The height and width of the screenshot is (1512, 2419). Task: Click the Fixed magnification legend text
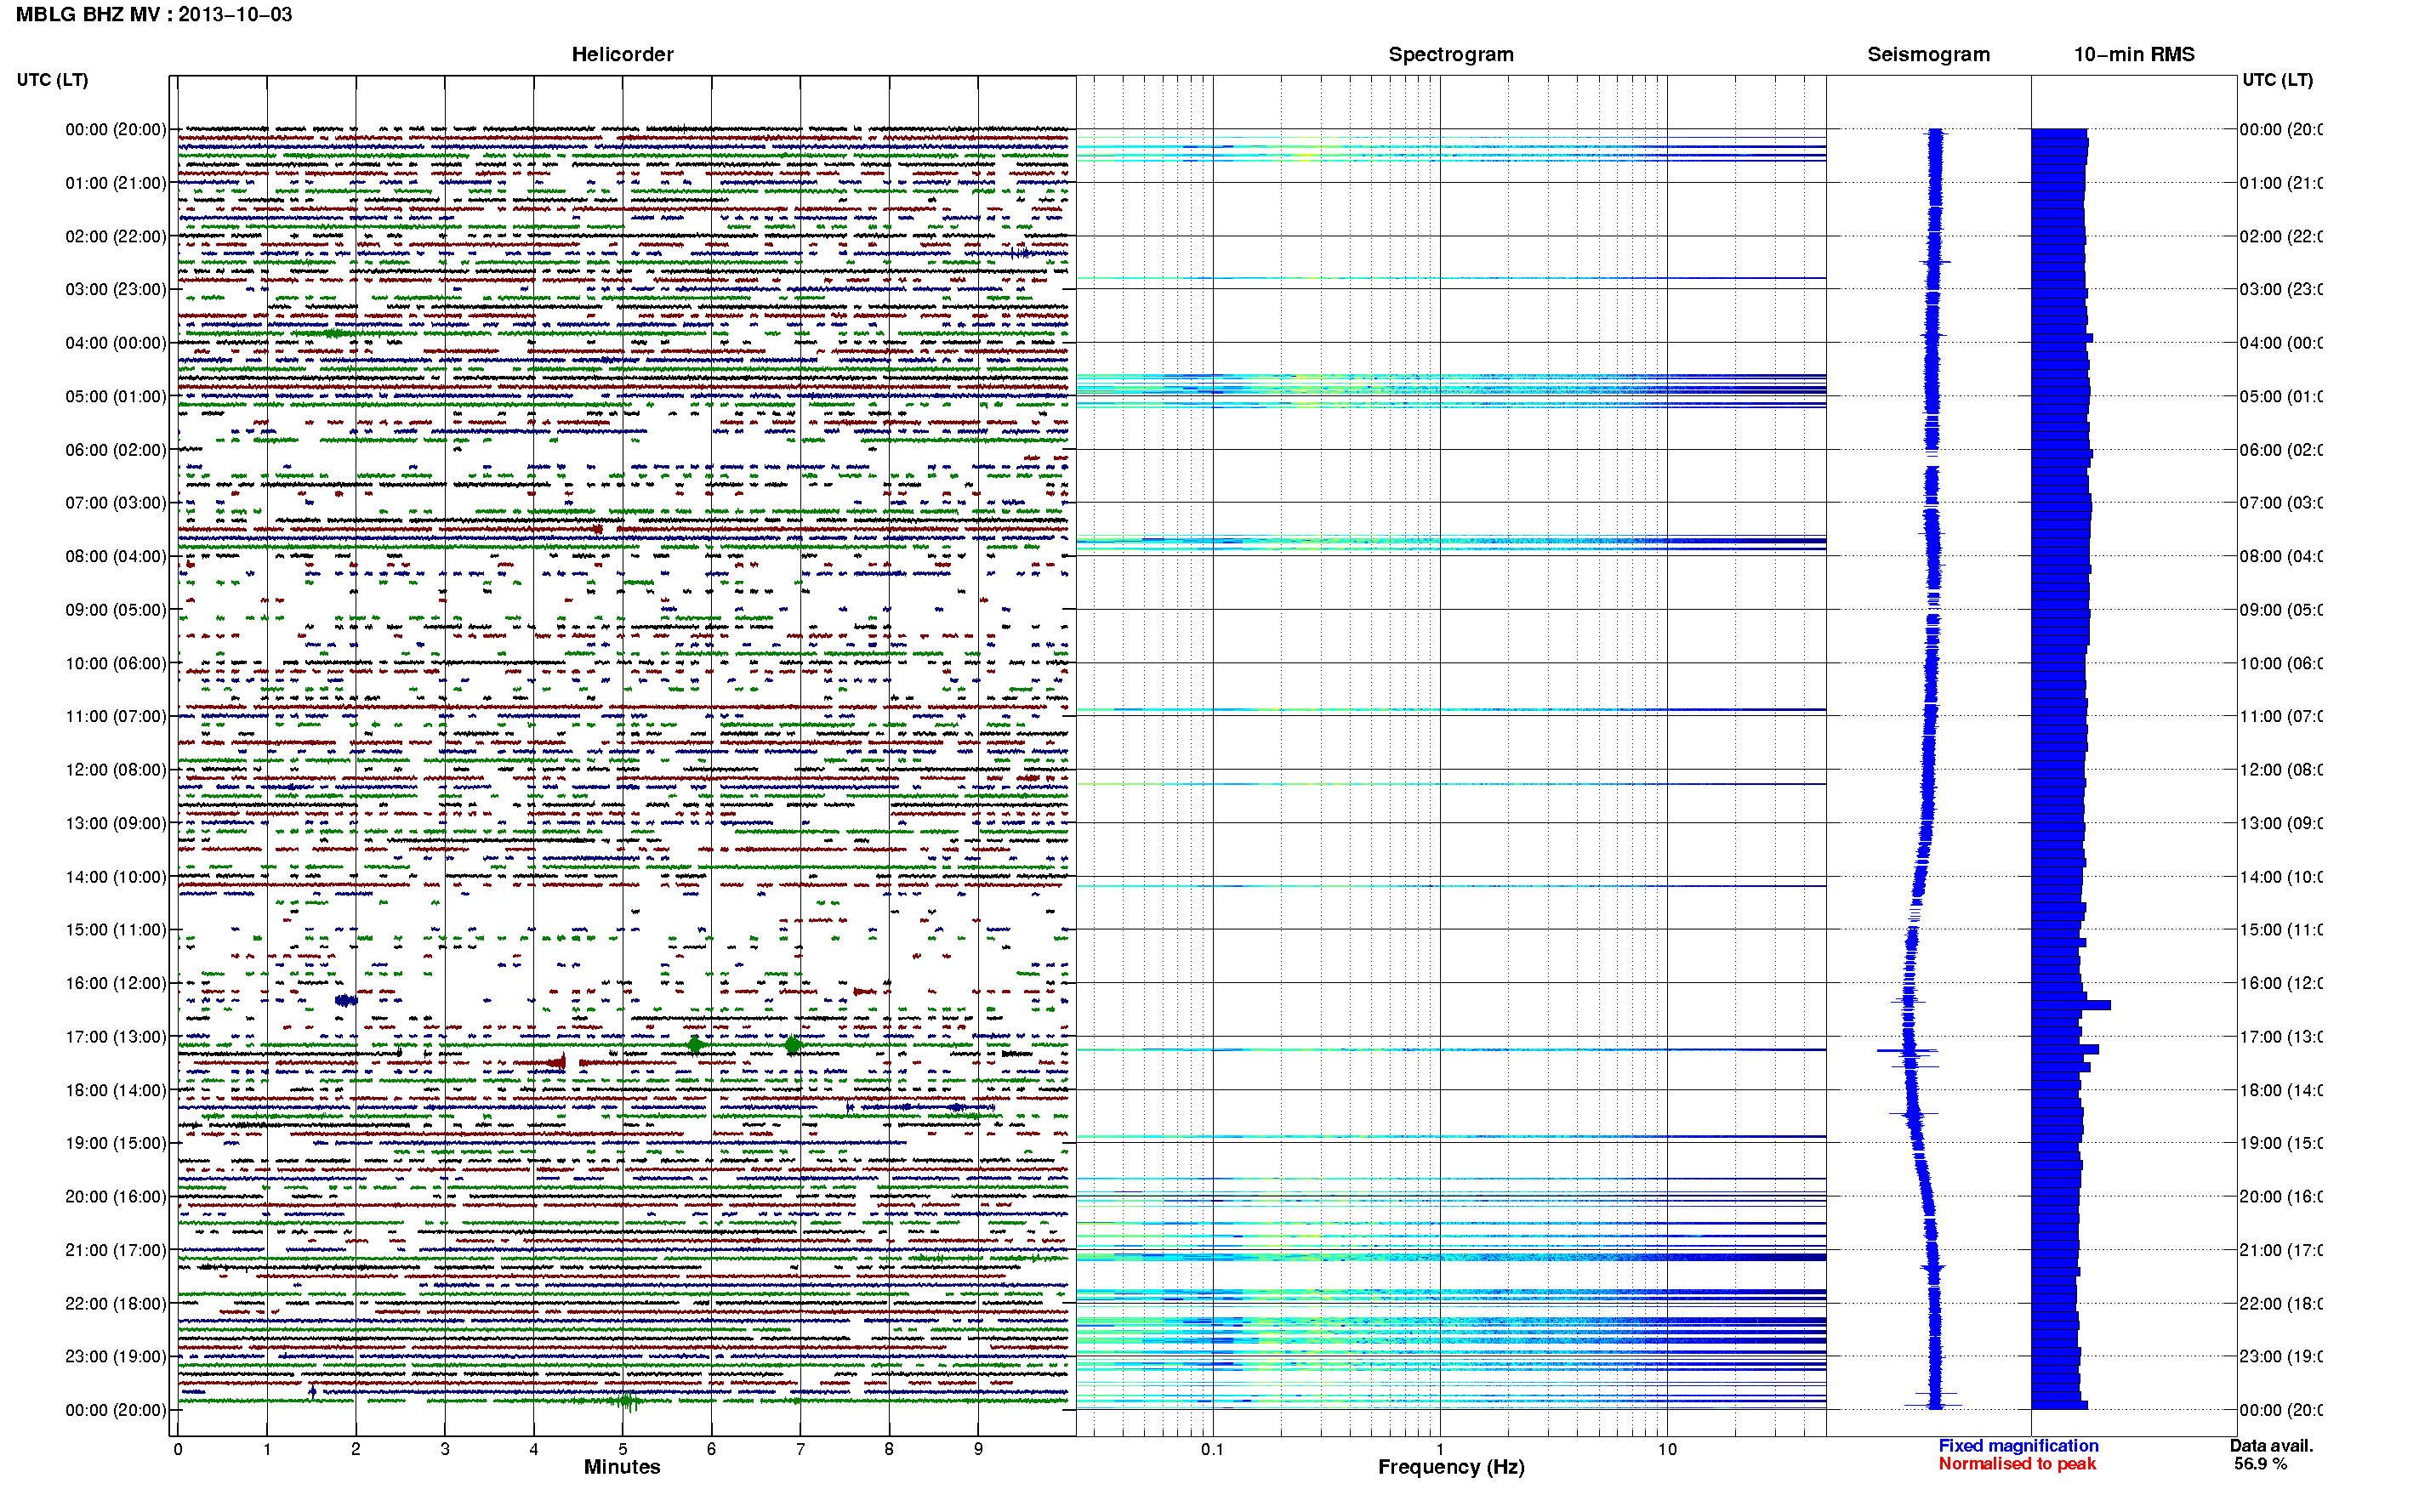pos(2018,1446)
